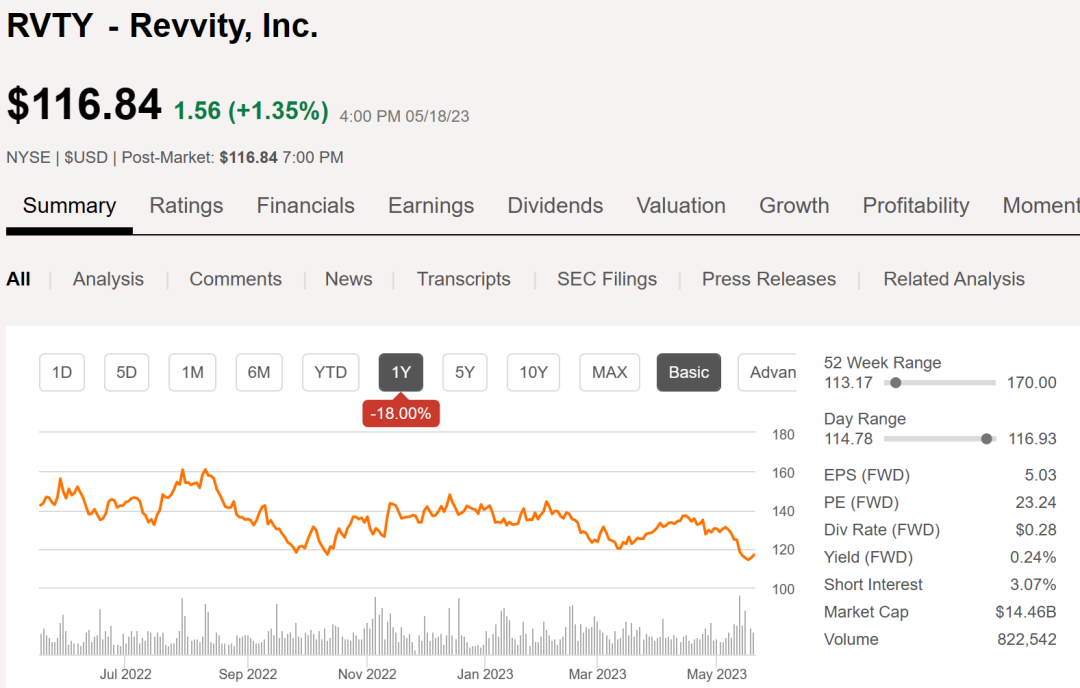View Press Releases
1080x688 pixels.
coord(769,280)
